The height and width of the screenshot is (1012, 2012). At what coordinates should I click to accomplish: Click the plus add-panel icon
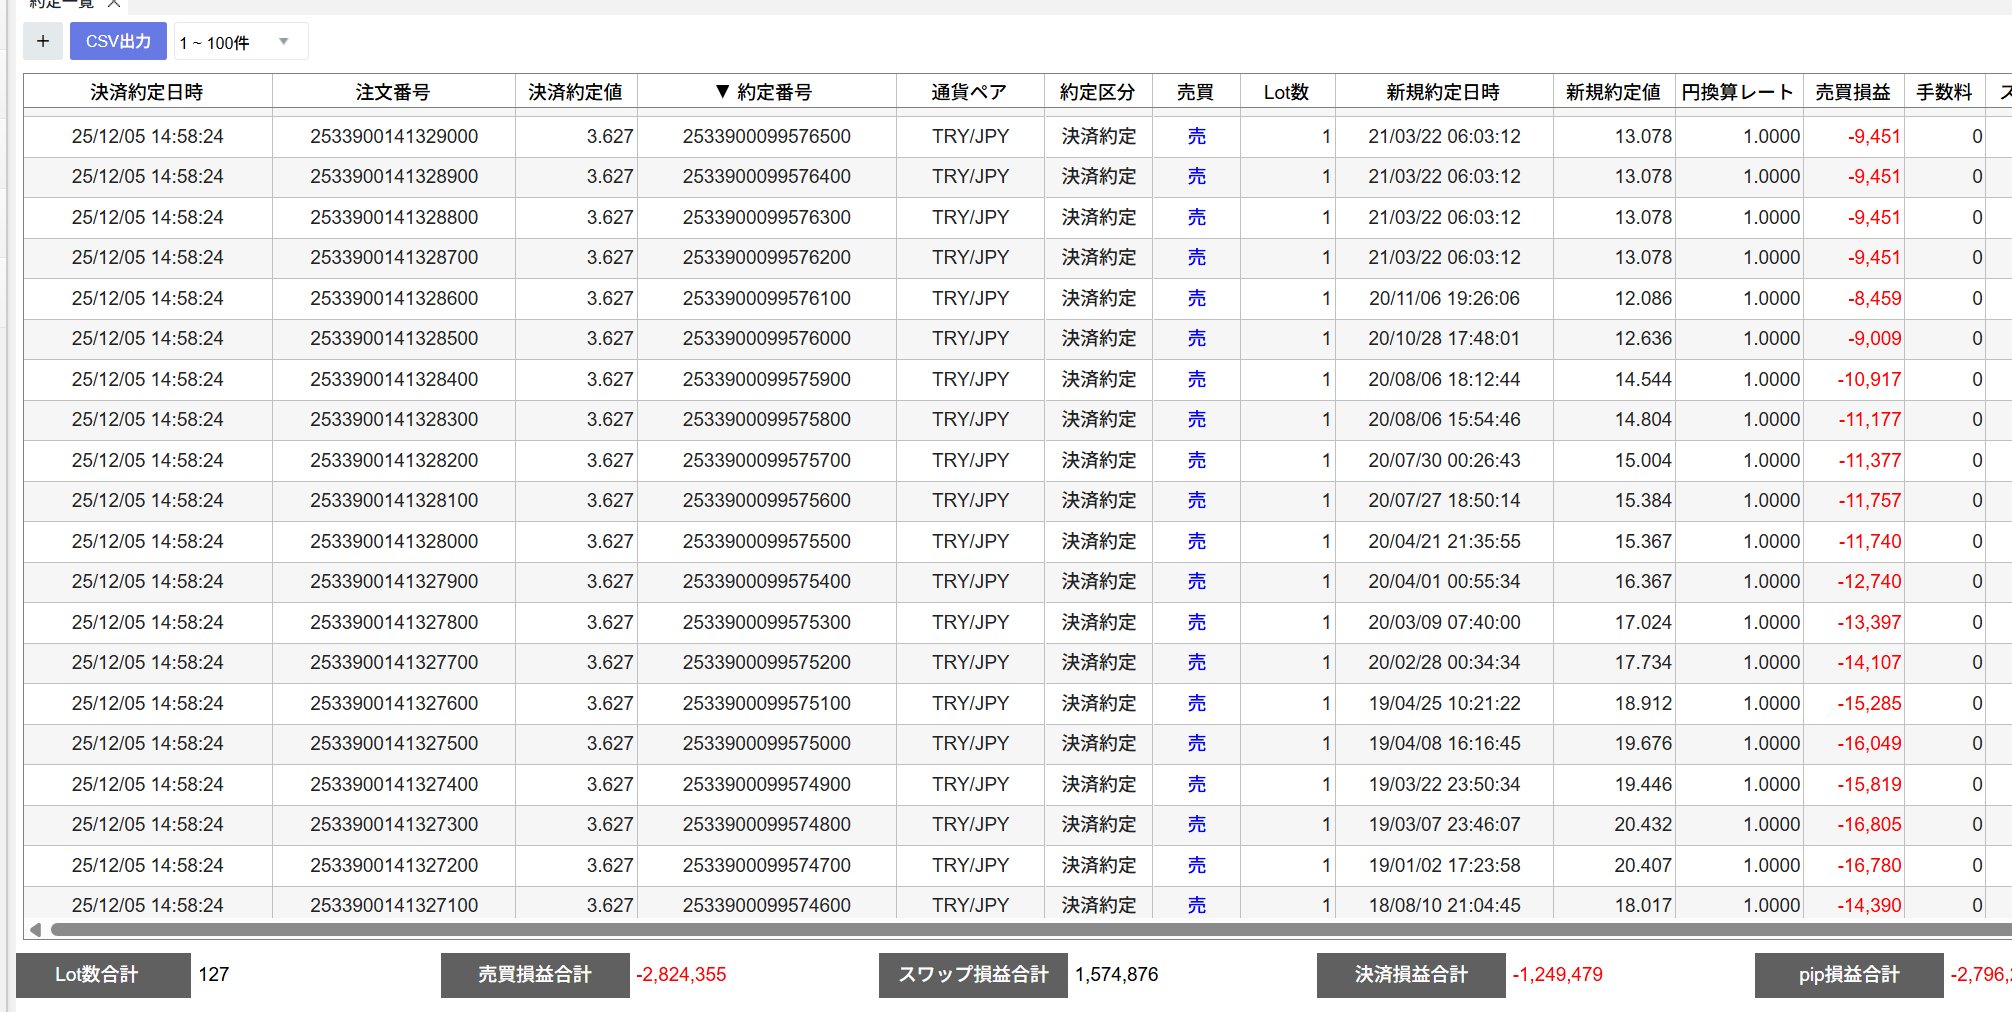coord(43,42)
